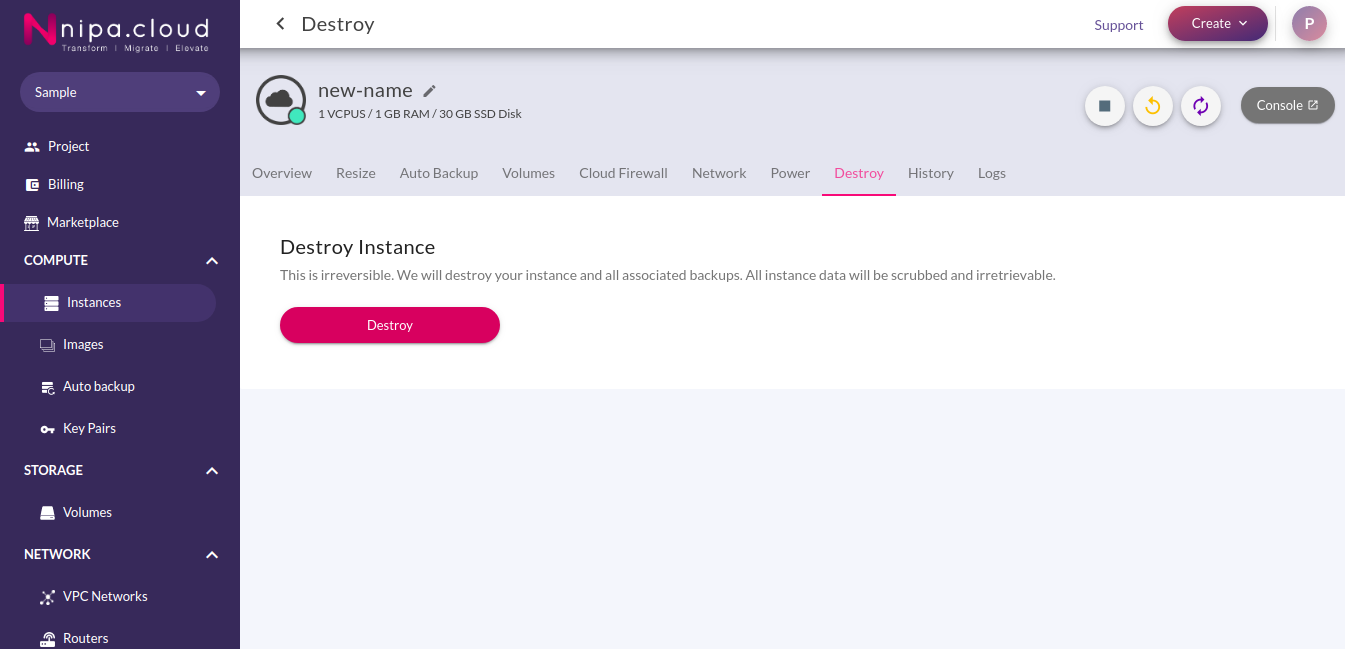Click the pink Destroy button
Viewport: 1345px width, 649px height.
[x=390, y=325]
